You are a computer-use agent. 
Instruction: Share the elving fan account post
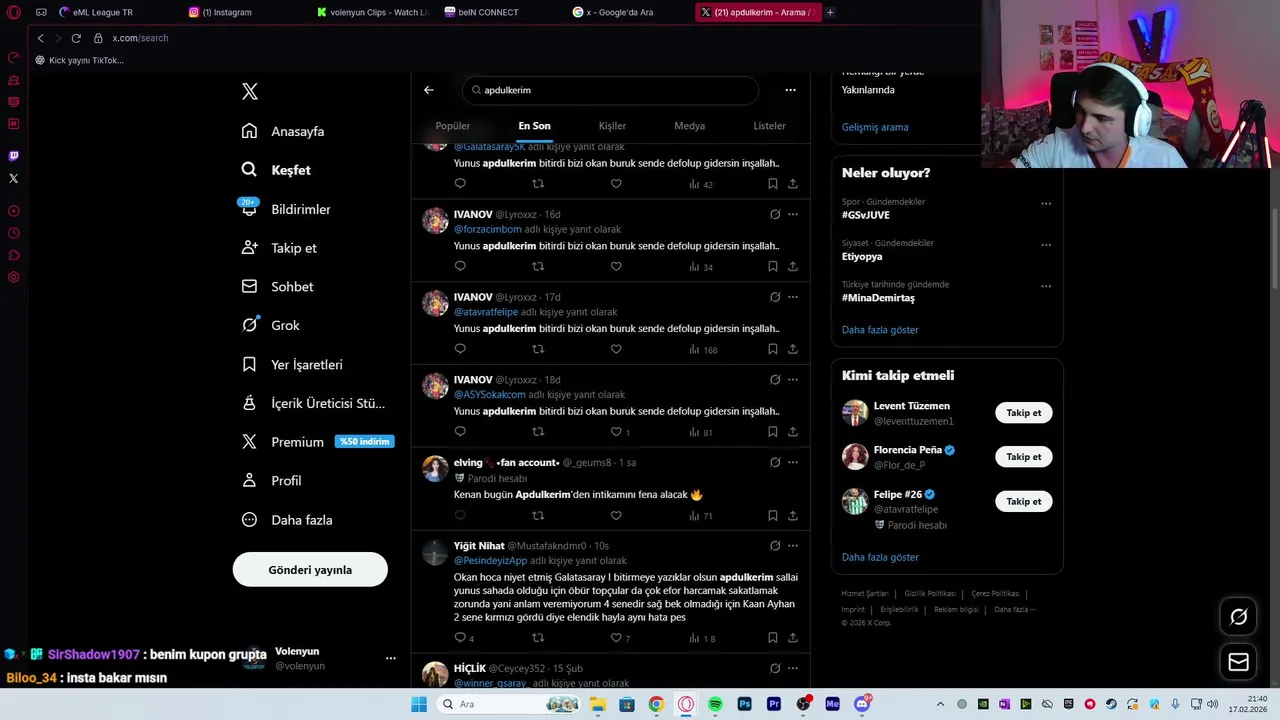coord(793,516)
